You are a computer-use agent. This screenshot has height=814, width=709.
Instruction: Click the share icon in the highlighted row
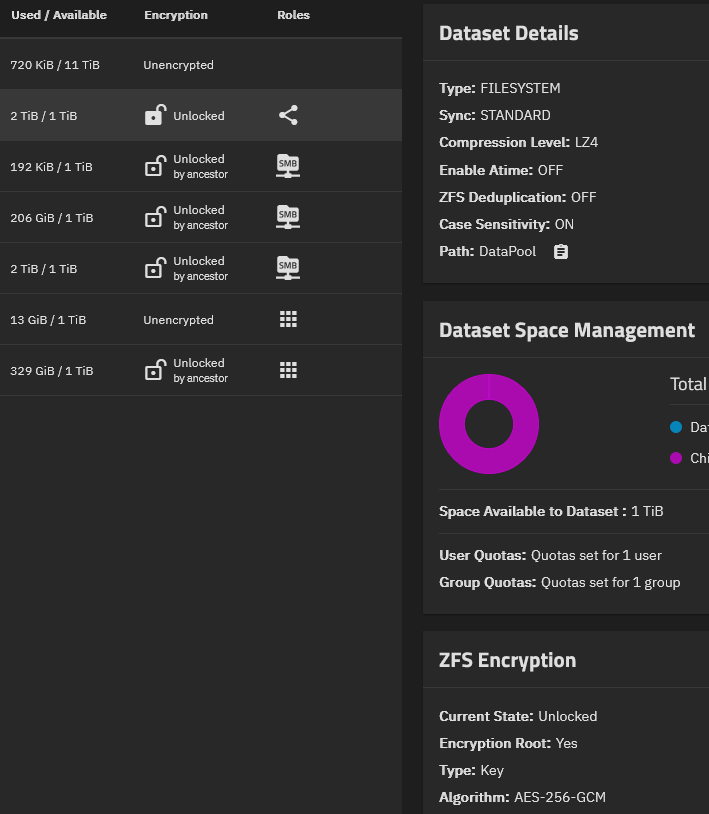point(288,116)
